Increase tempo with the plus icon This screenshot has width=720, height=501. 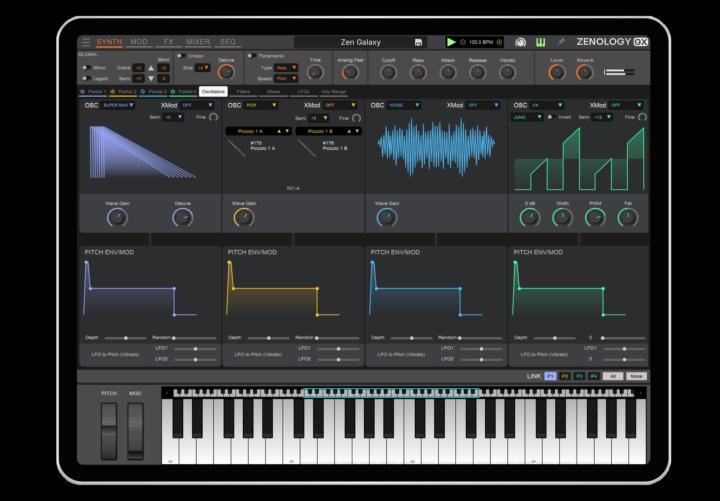499,42
